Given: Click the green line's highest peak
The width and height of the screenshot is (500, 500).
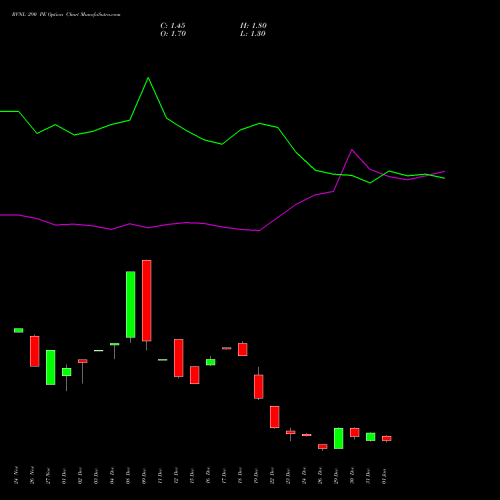Looking at the screenshot, I should pyautogui.click(x=148, y=78).
